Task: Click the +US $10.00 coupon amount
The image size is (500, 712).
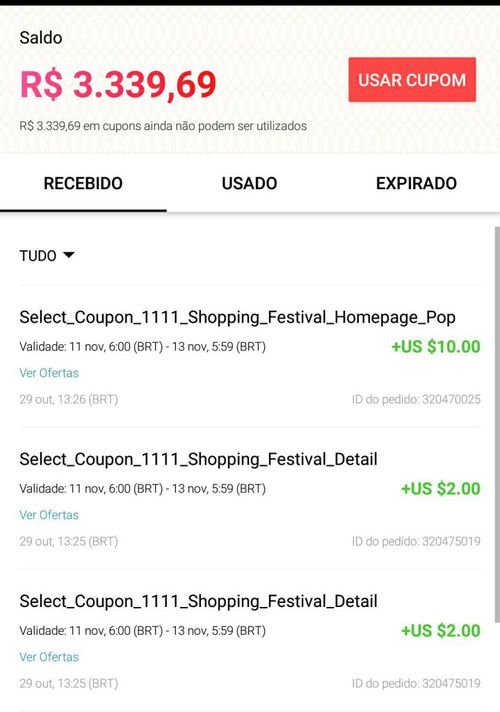Action: (x=436, y=347)
